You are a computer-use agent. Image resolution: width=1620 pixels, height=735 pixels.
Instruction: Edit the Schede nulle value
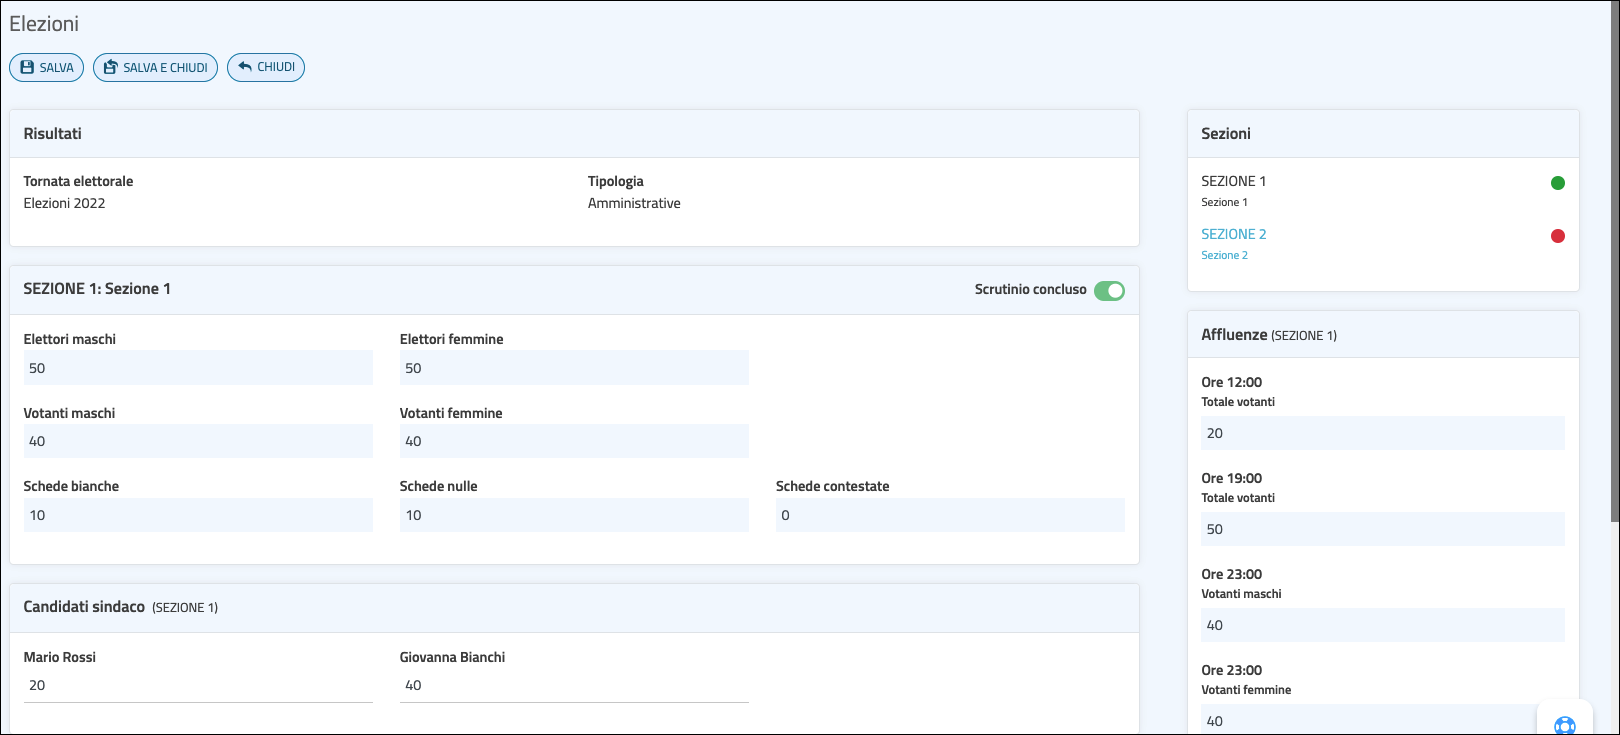coord(573,515)
